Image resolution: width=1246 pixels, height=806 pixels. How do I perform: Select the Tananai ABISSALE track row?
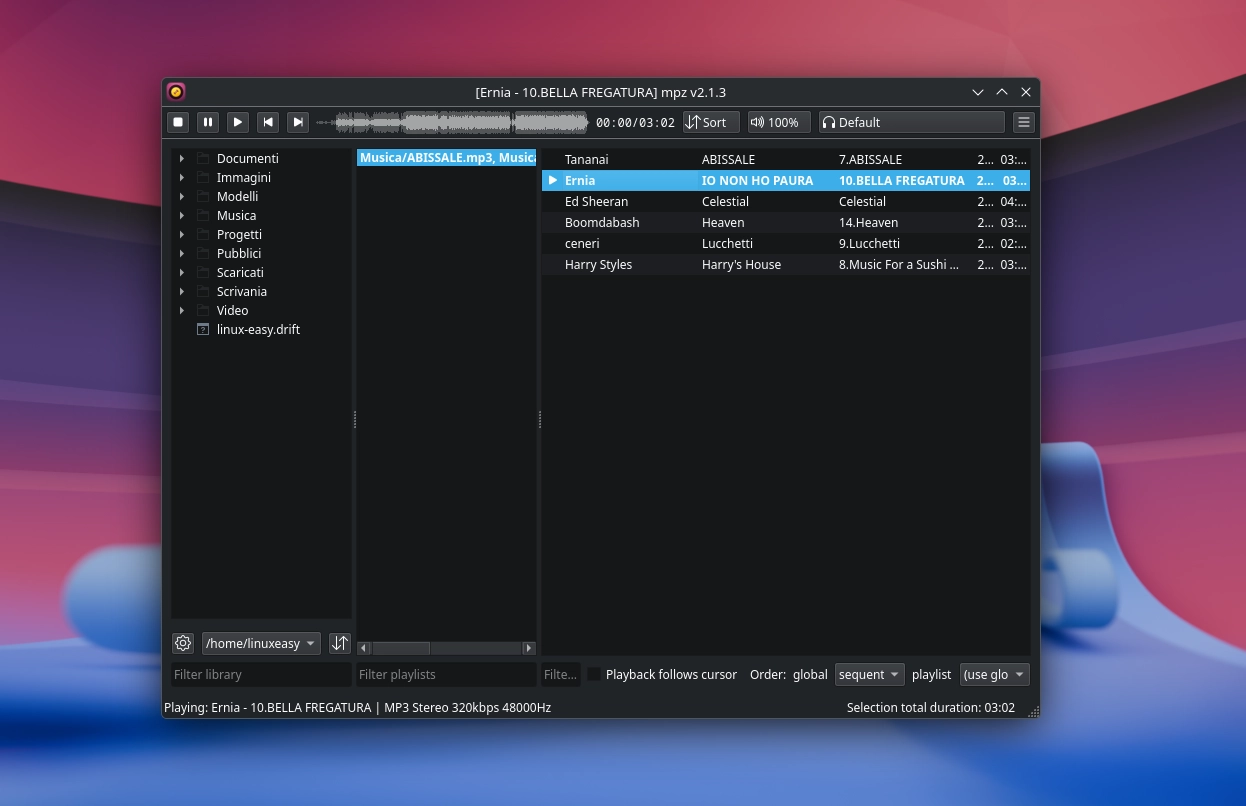pos(786,159)
